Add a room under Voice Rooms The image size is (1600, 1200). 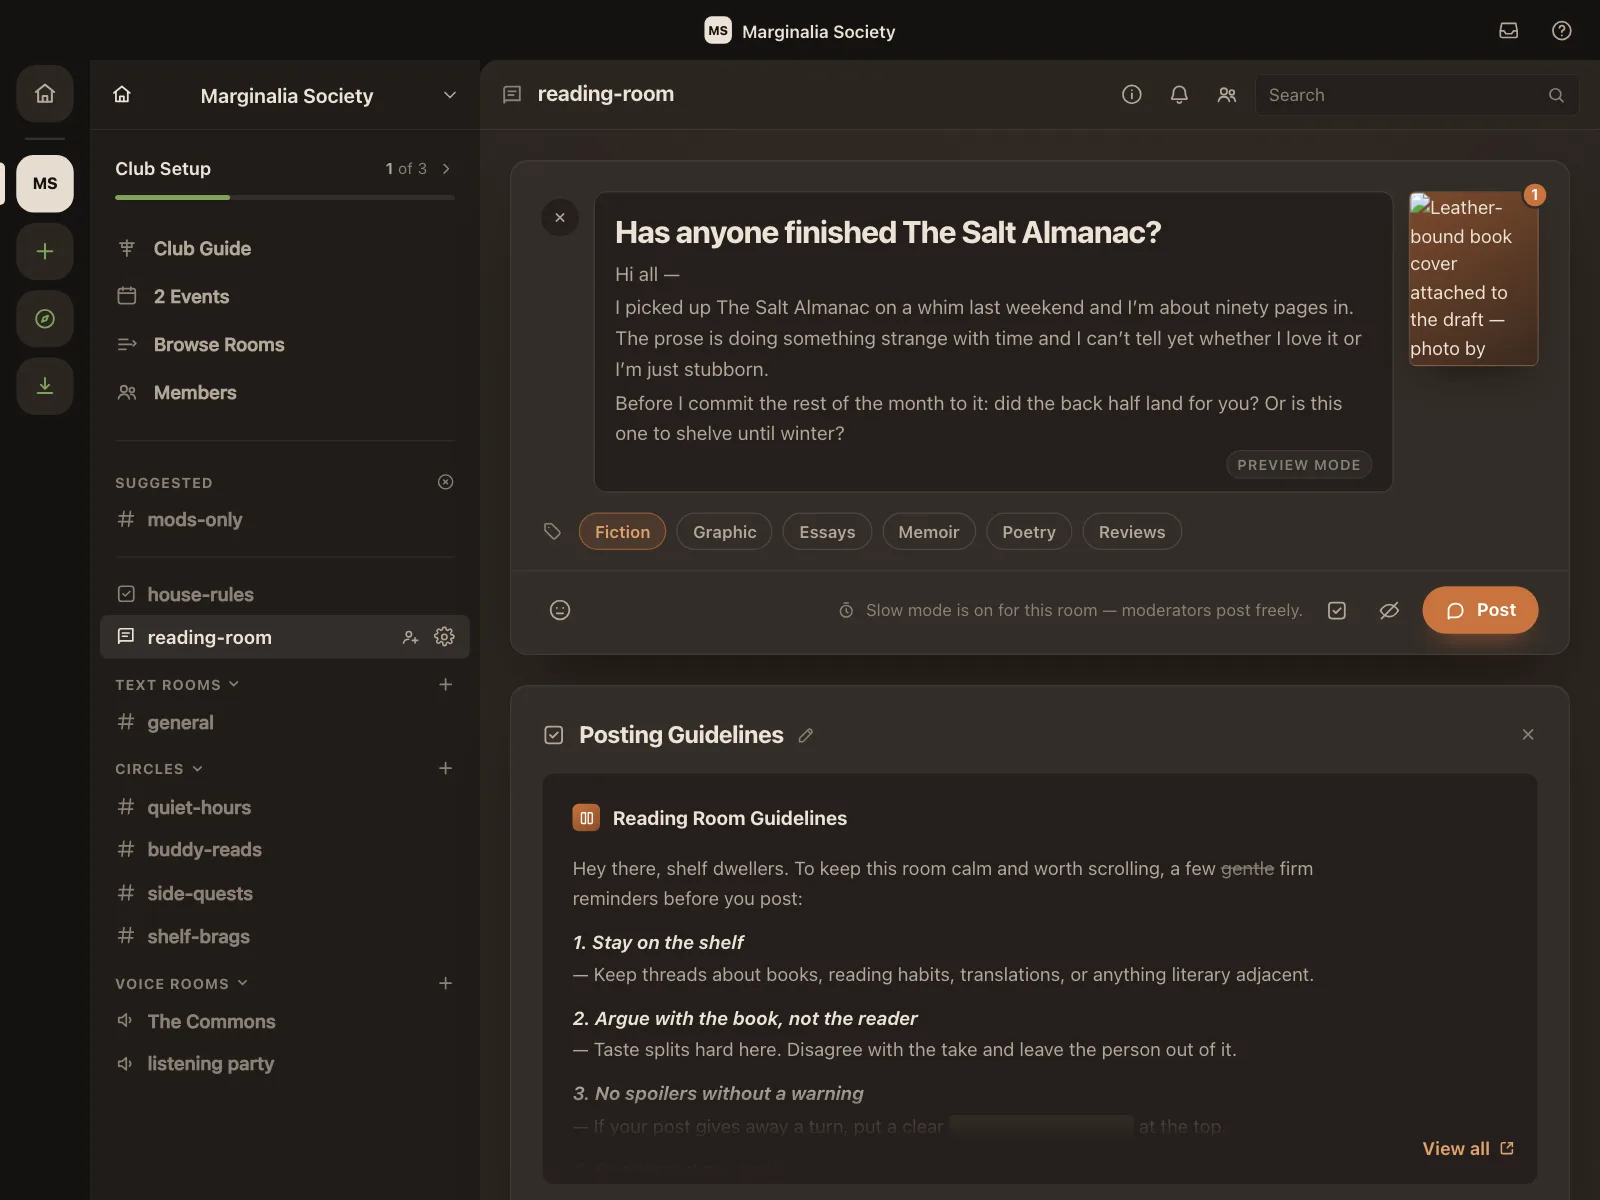point(446,983)
